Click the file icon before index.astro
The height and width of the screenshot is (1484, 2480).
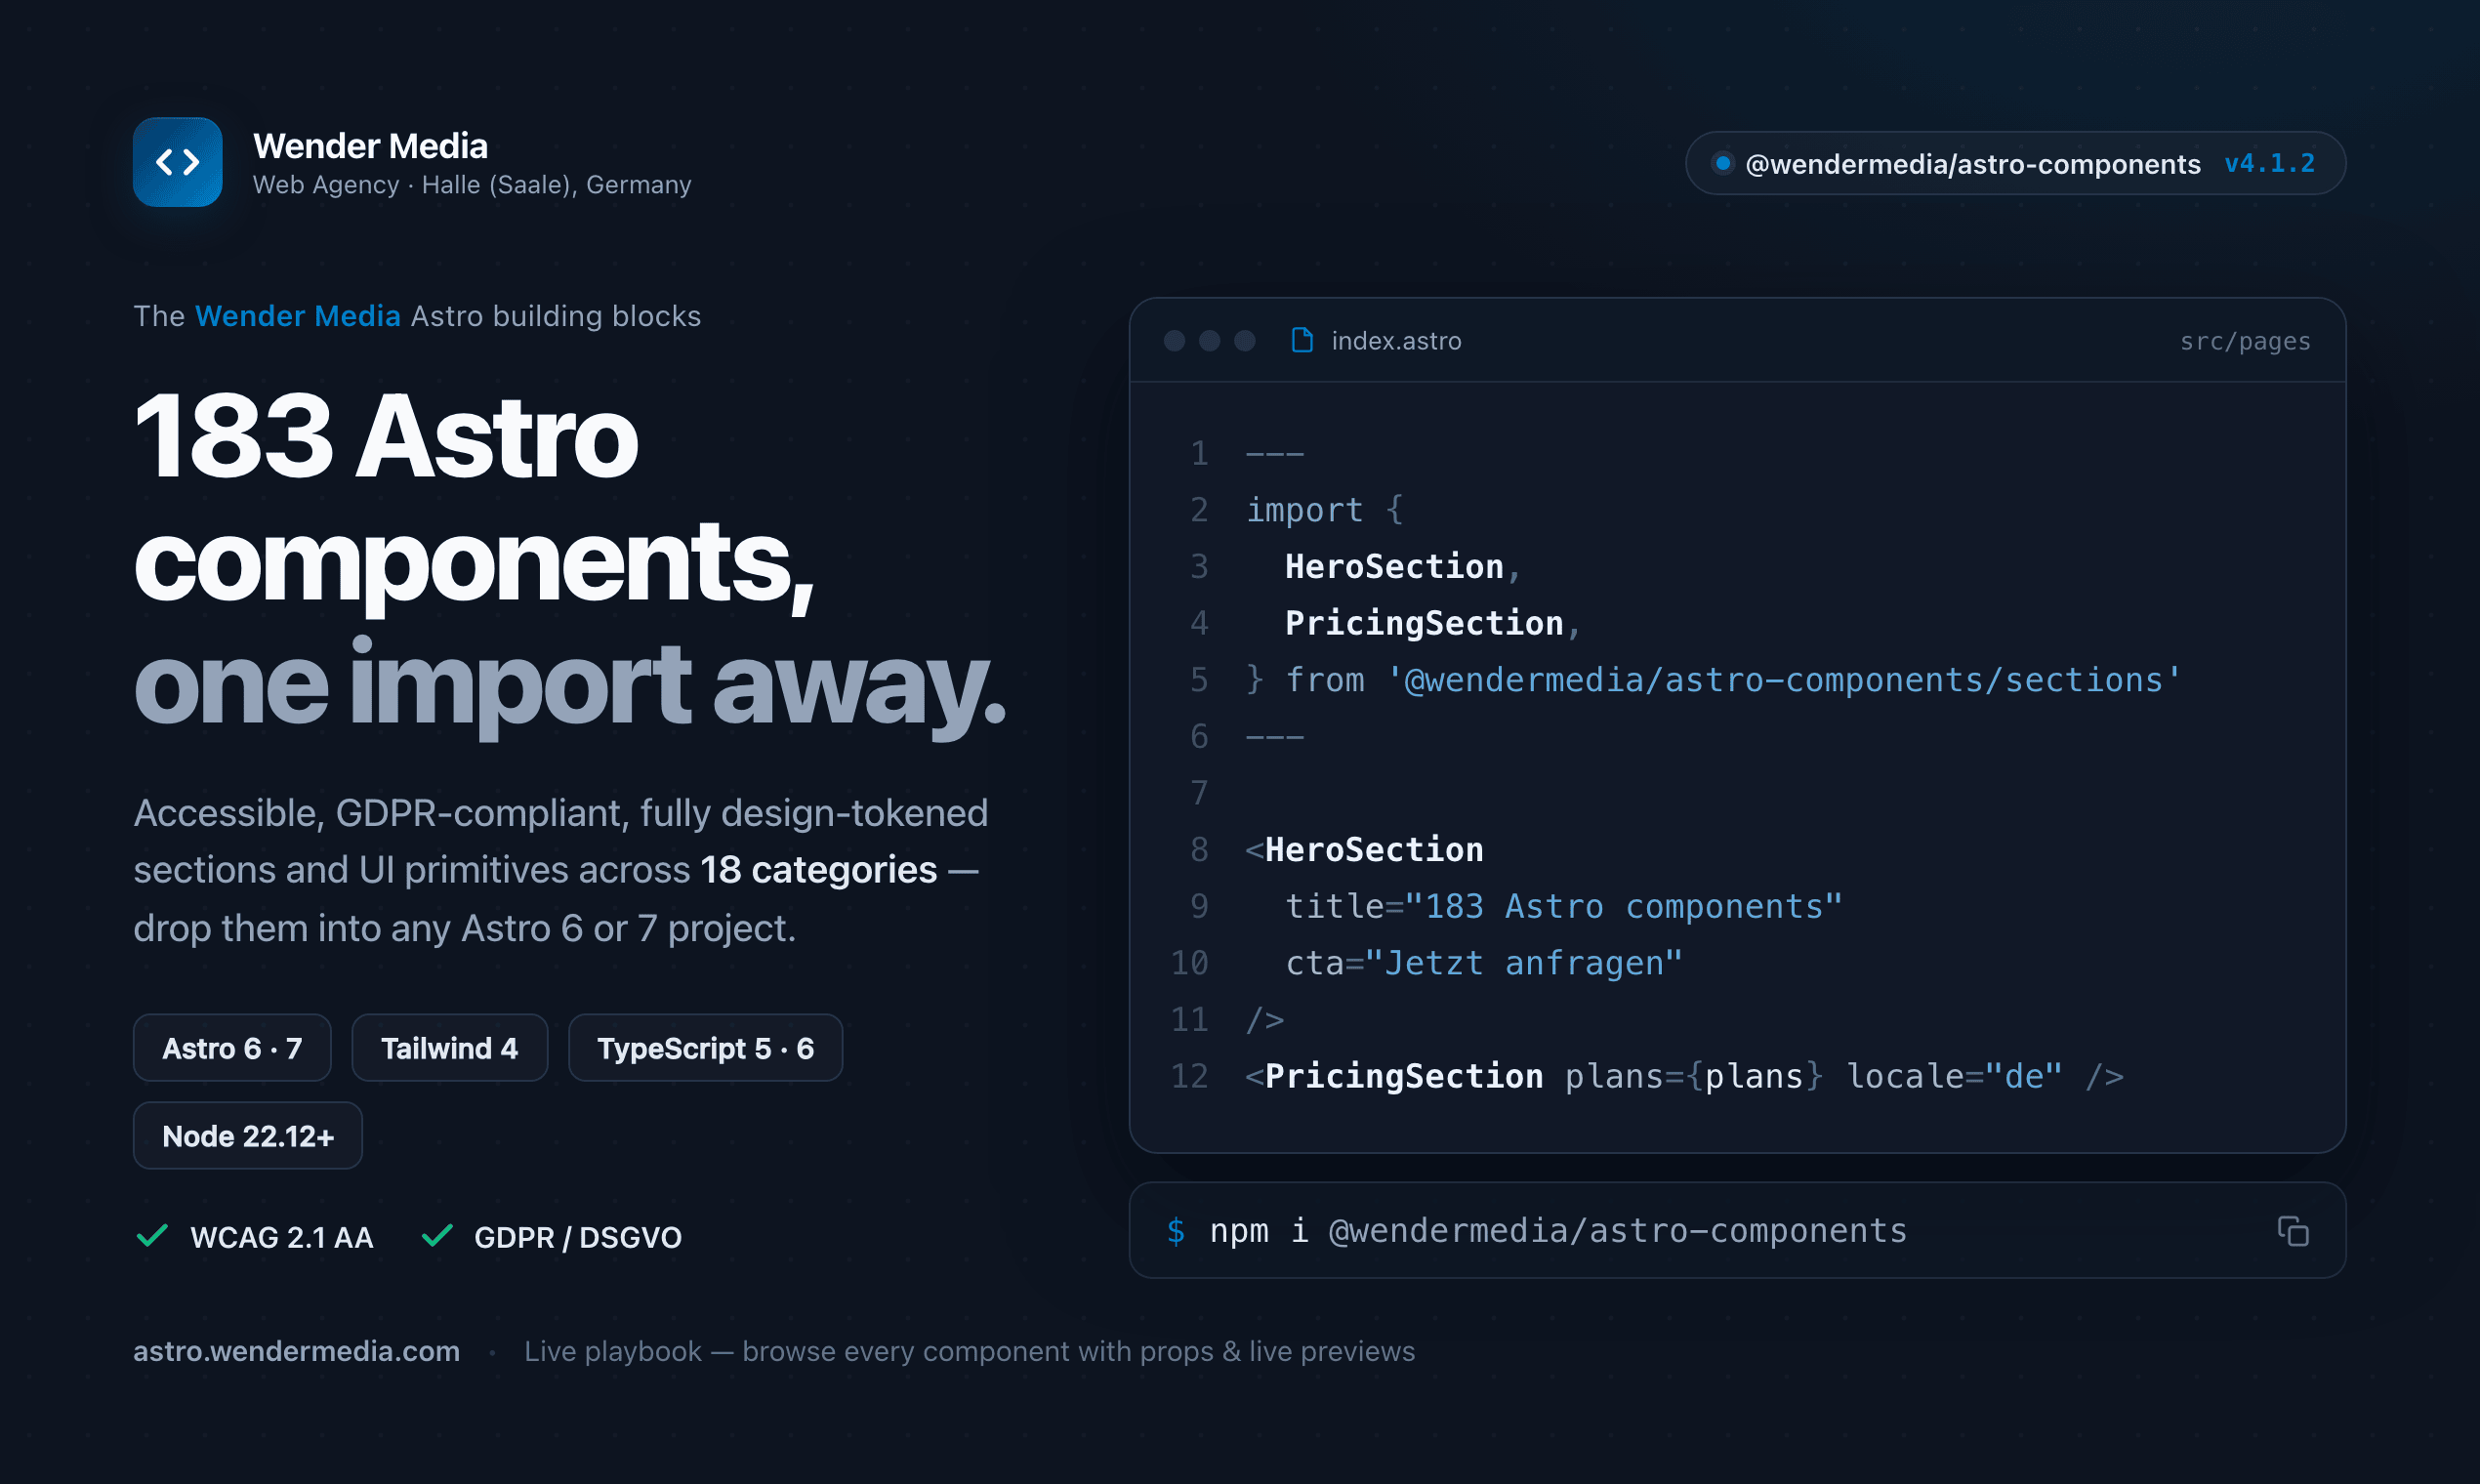tap(1302, 340)
